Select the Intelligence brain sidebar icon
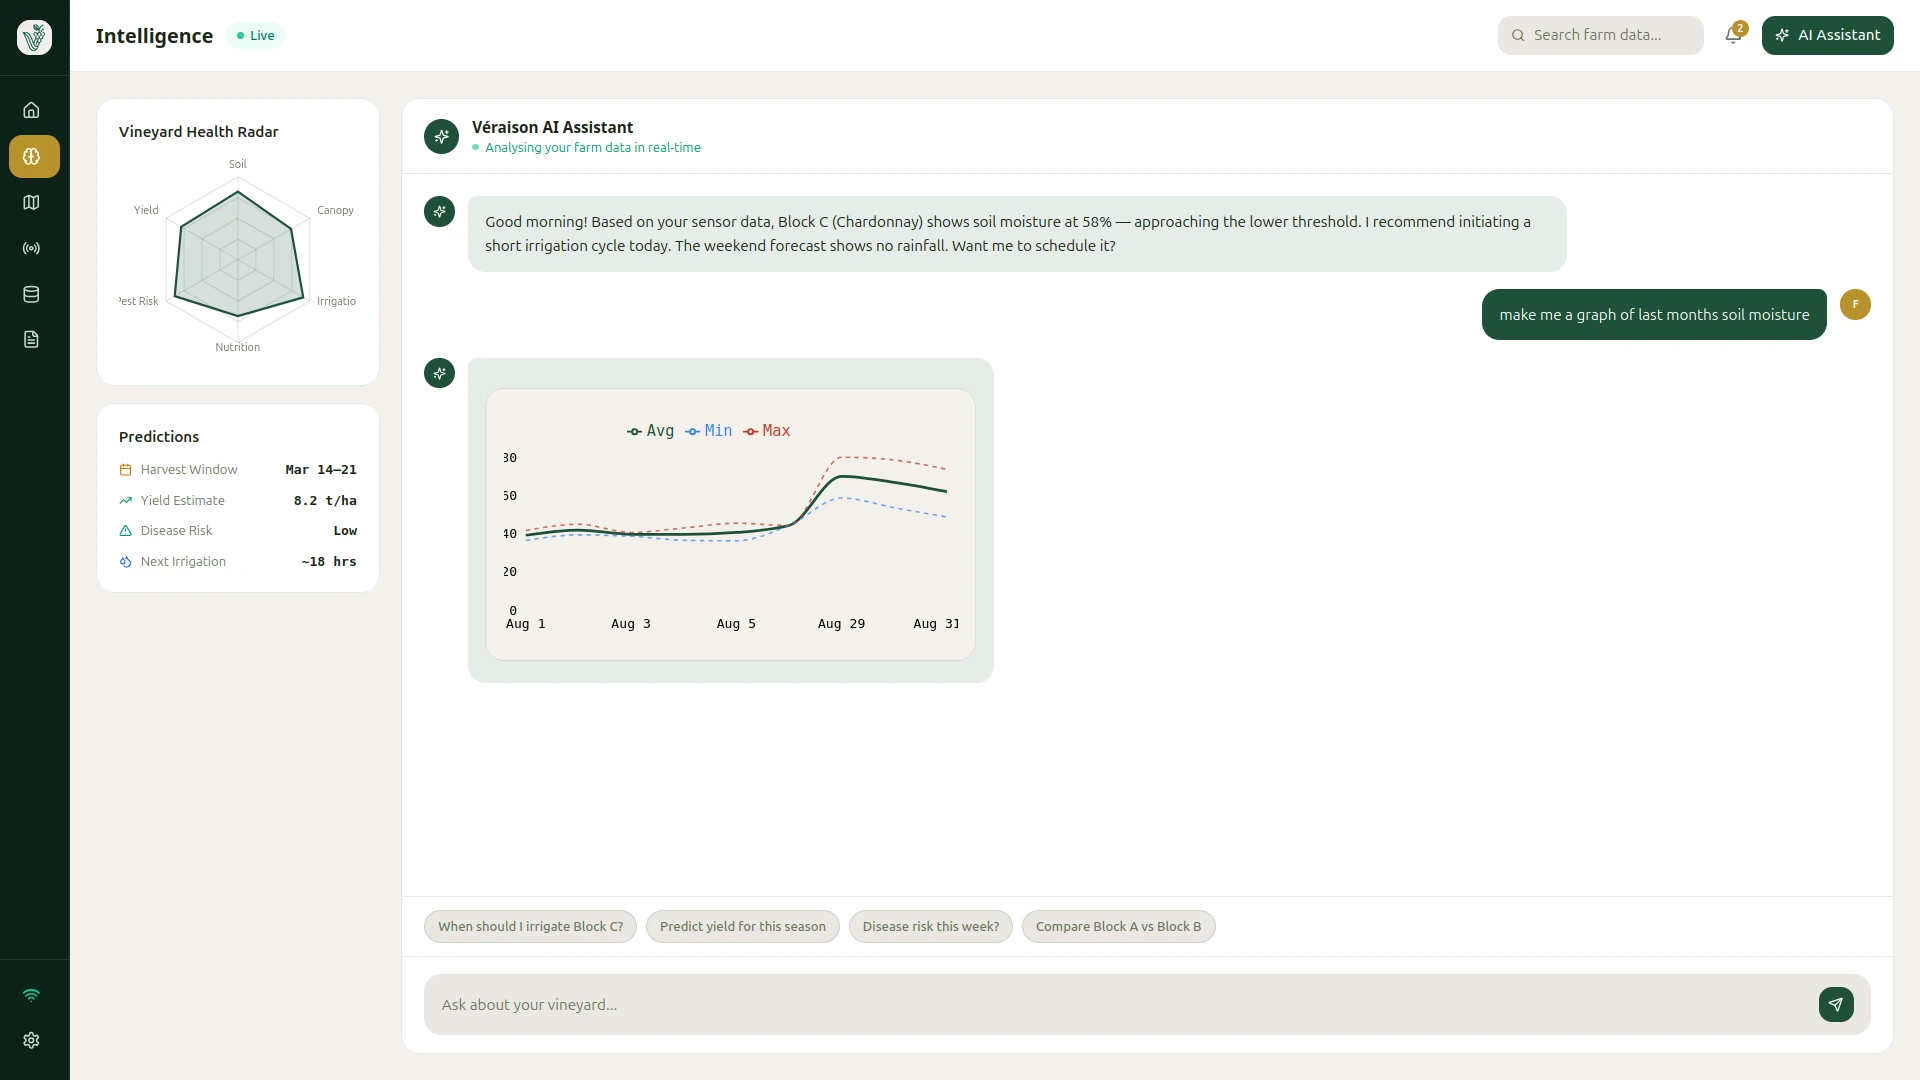This screenshot has height=1080, width=1920. pos(34,157)
